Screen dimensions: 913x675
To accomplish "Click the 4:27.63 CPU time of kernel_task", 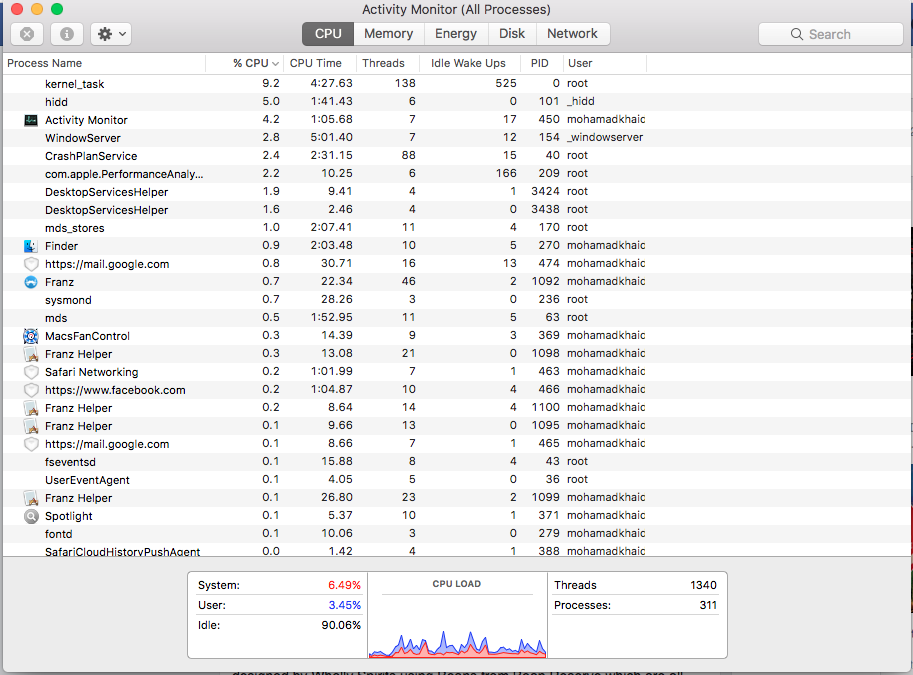I will [x=331, y=83].
